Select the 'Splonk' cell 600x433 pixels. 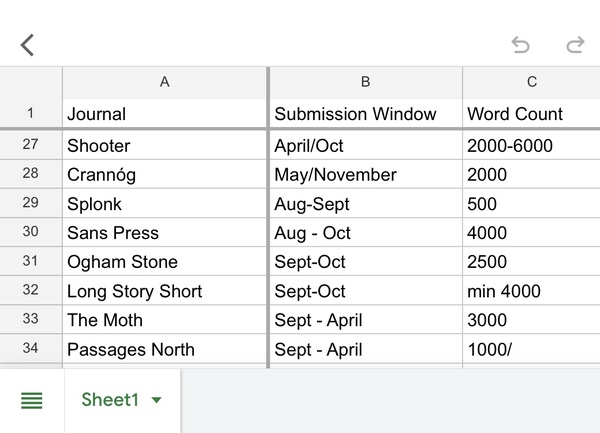click(165, 203)
